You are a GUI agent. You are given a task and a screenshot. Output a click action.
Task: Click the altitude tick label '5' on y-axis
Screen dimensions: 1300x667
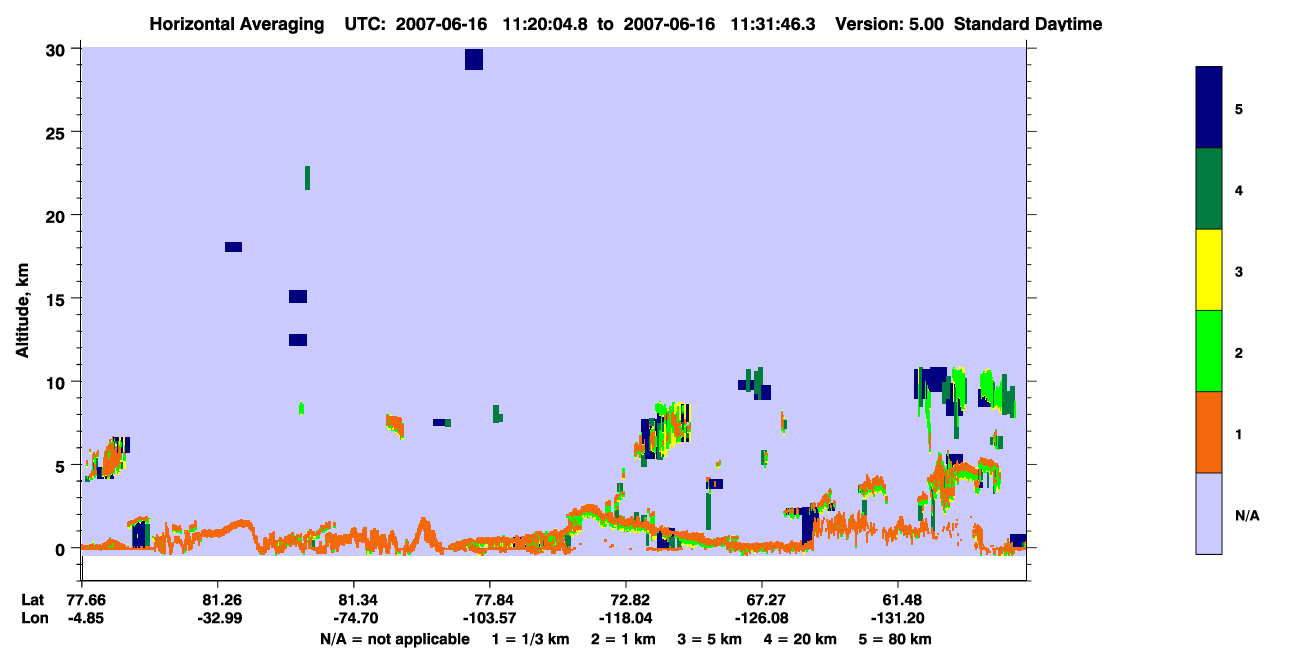[62, 465]
